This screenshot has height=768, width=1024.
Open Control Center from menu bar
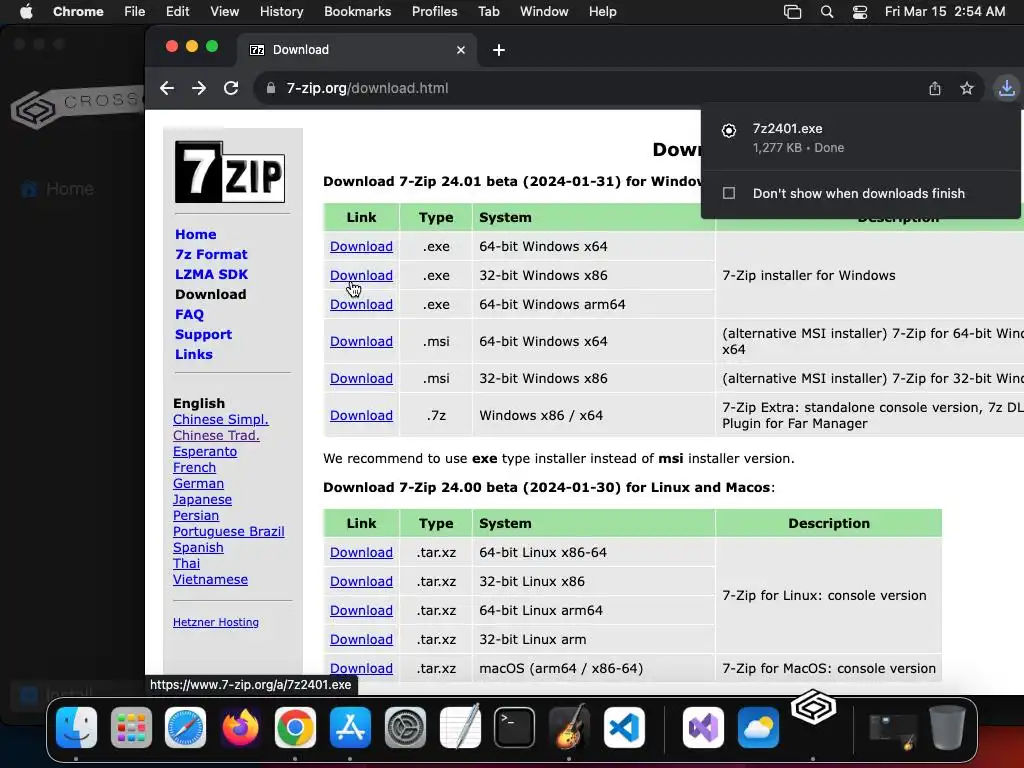pyautogui.click(x=860, y=12)
